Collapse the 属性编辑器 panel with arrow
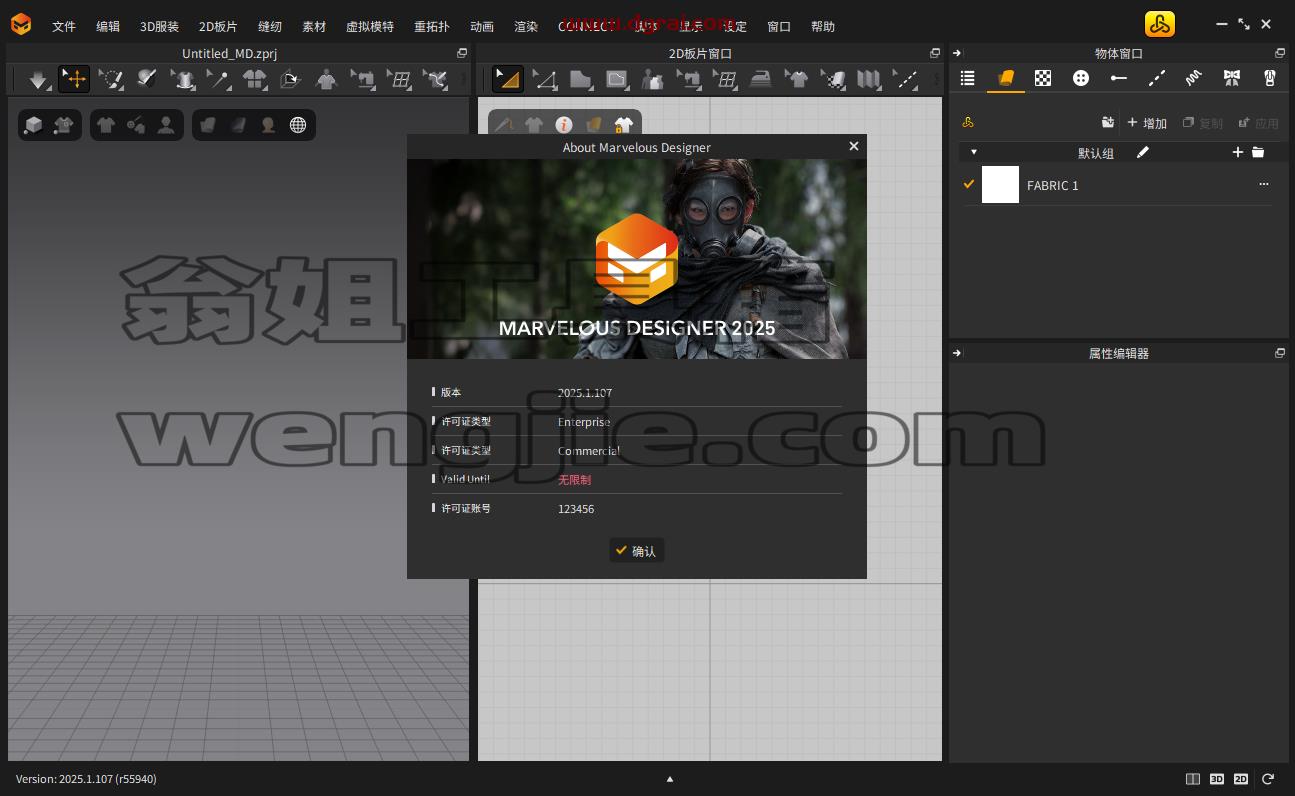Image resolution: width=1295 pixels, height=796 pixels. point(957,353)
